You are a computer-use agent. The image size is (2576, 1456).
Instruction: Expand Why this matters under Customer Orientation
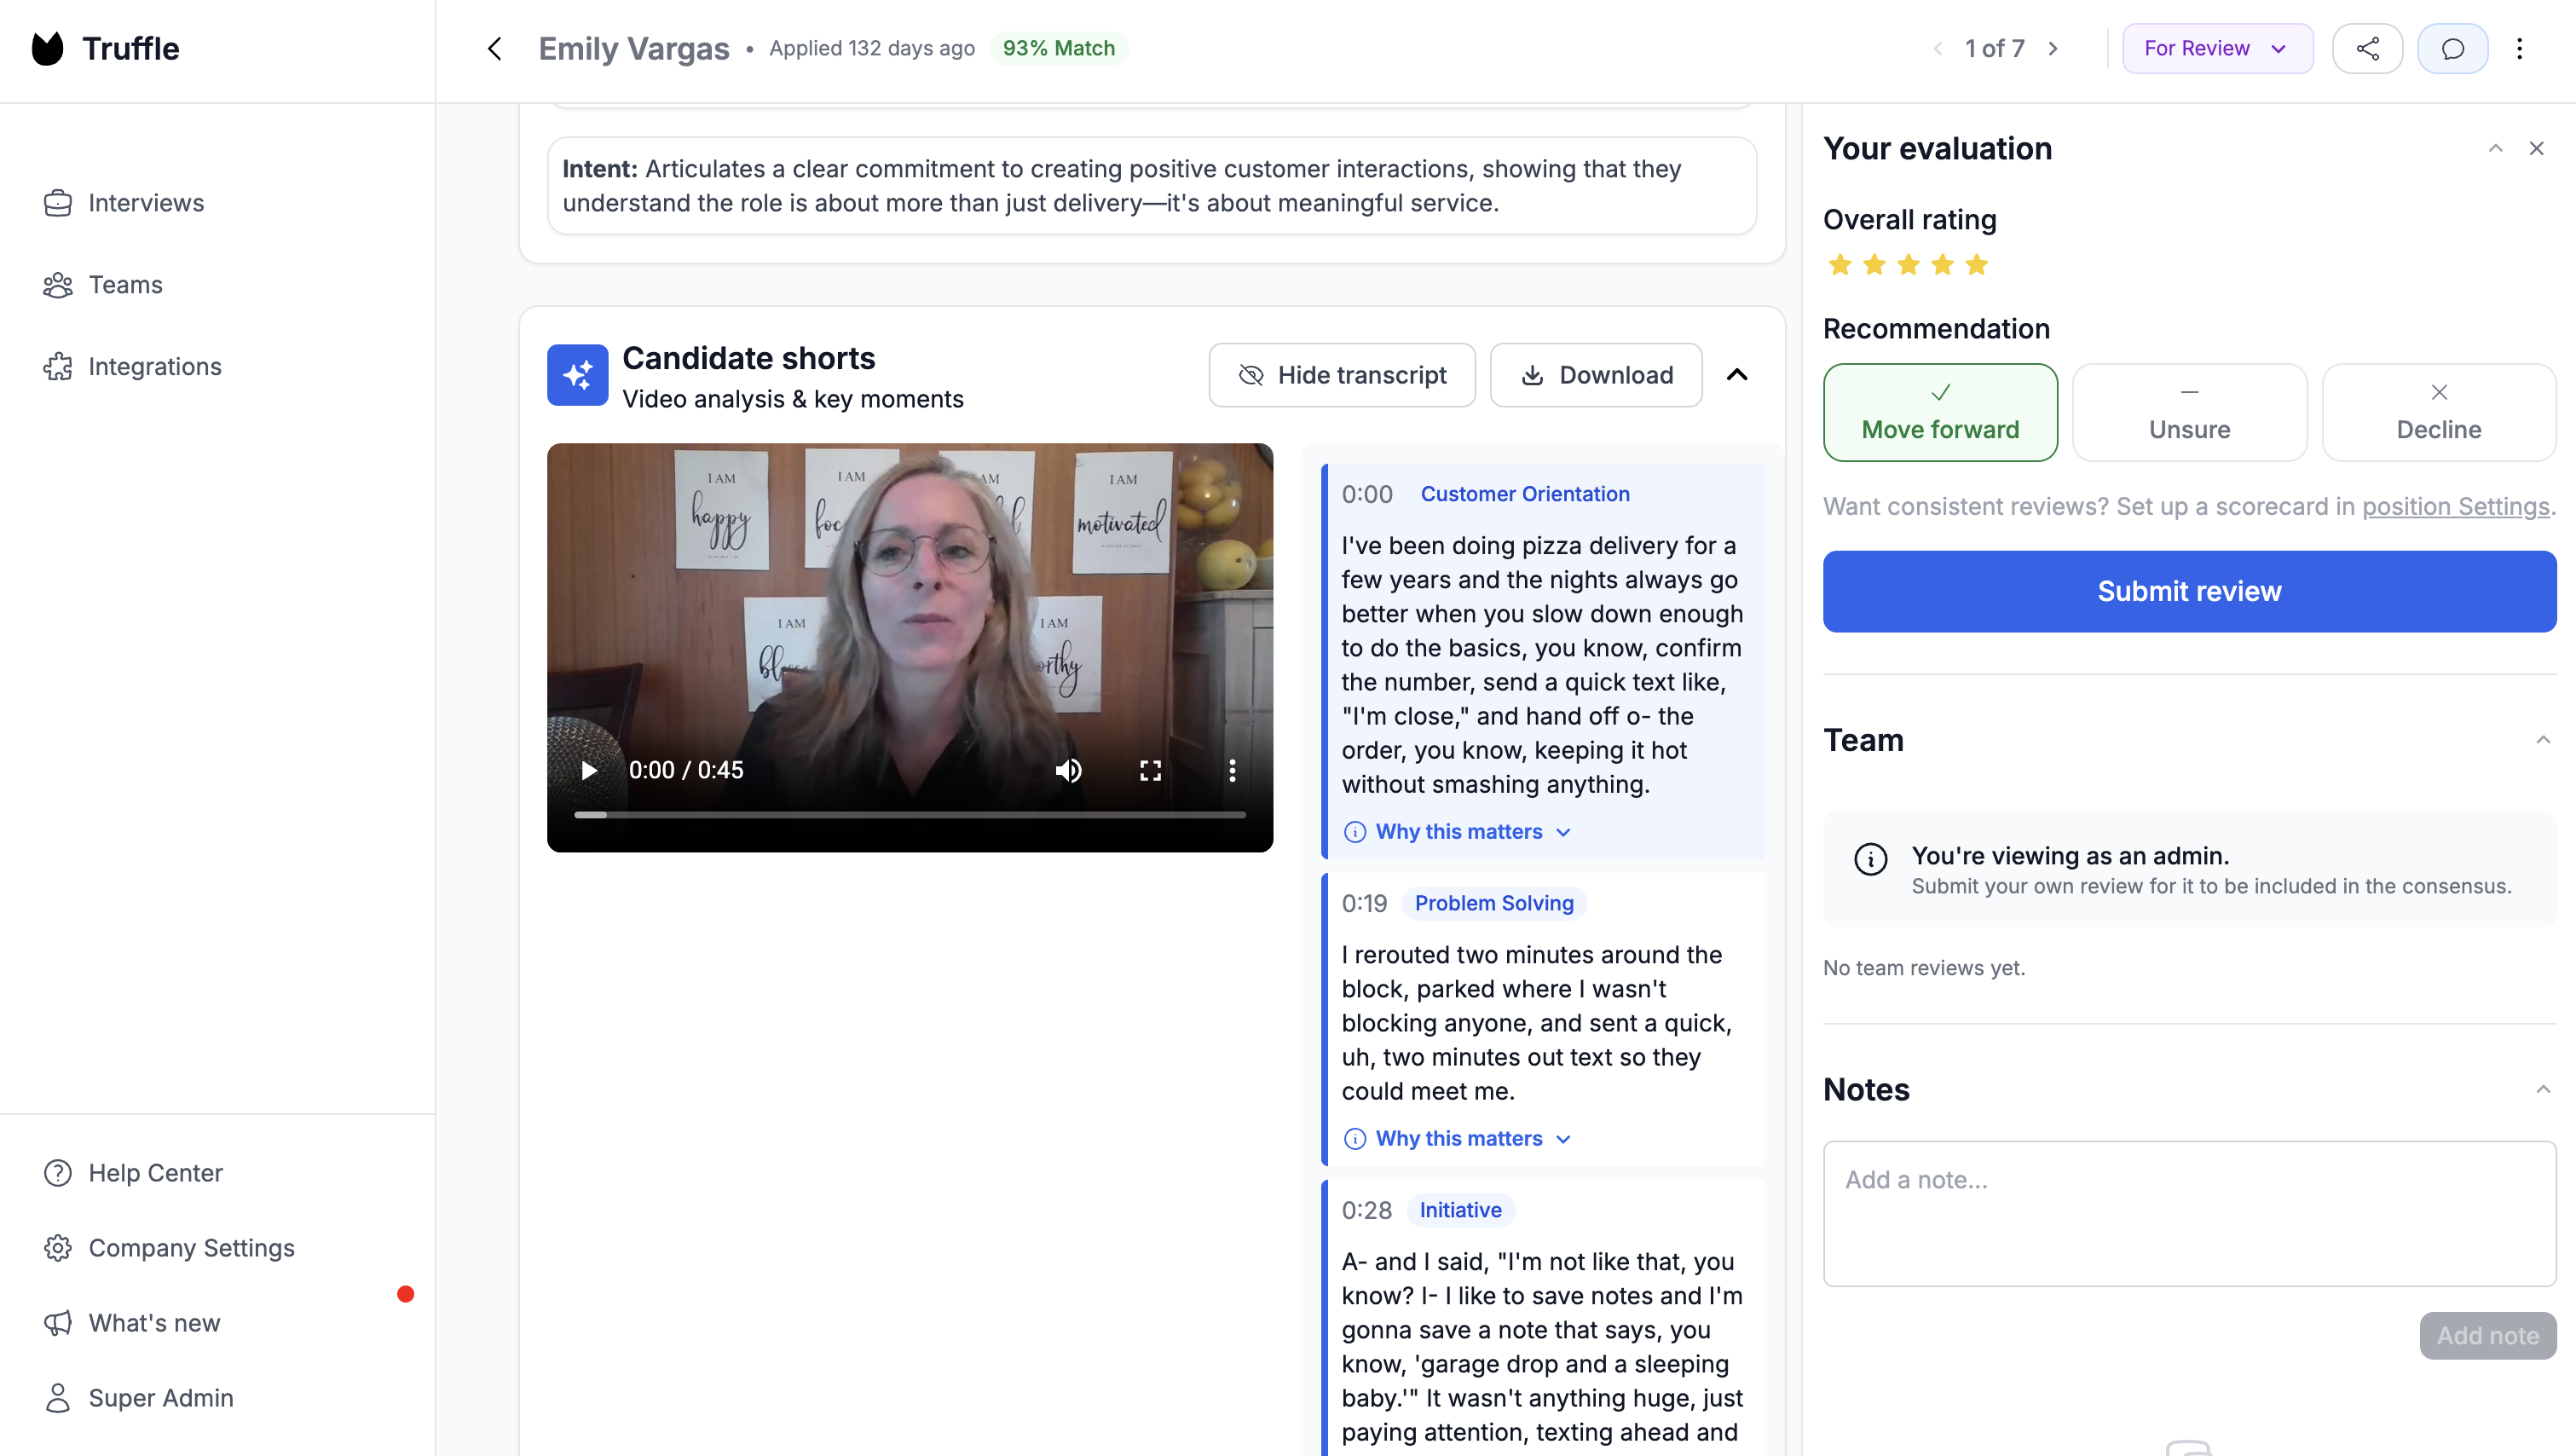1458,832
